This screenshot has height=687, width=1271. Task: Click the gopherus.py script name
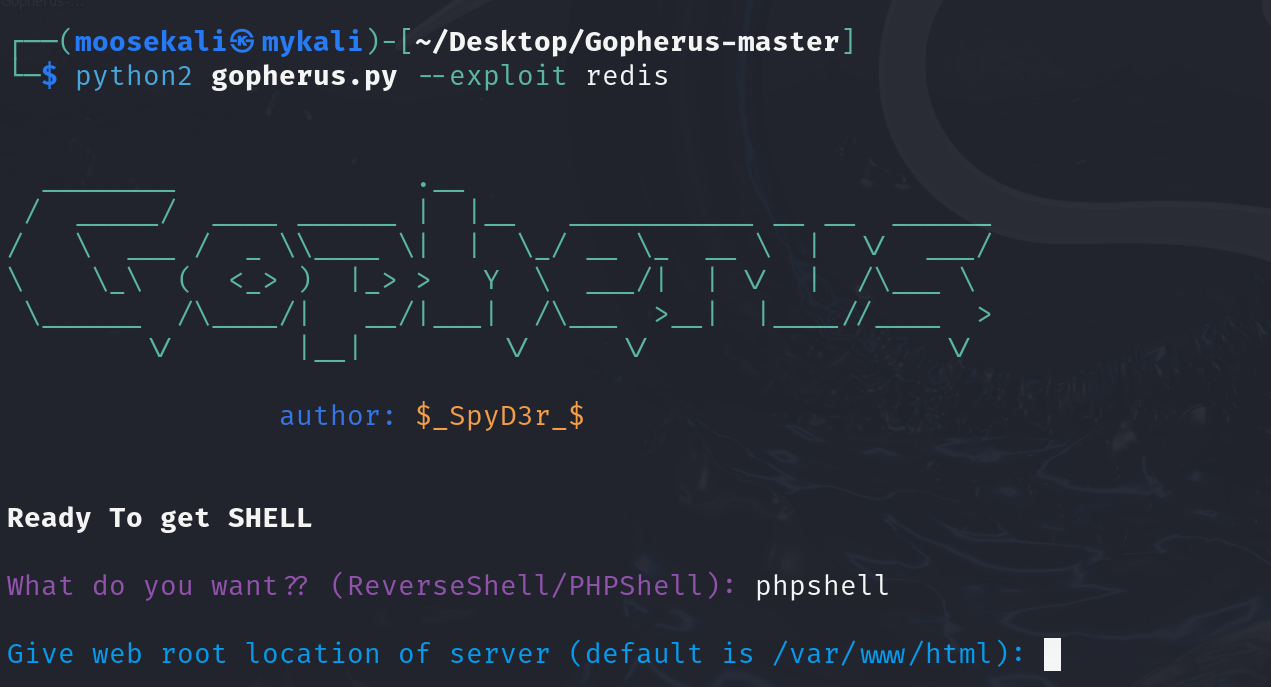pos(304,77)
